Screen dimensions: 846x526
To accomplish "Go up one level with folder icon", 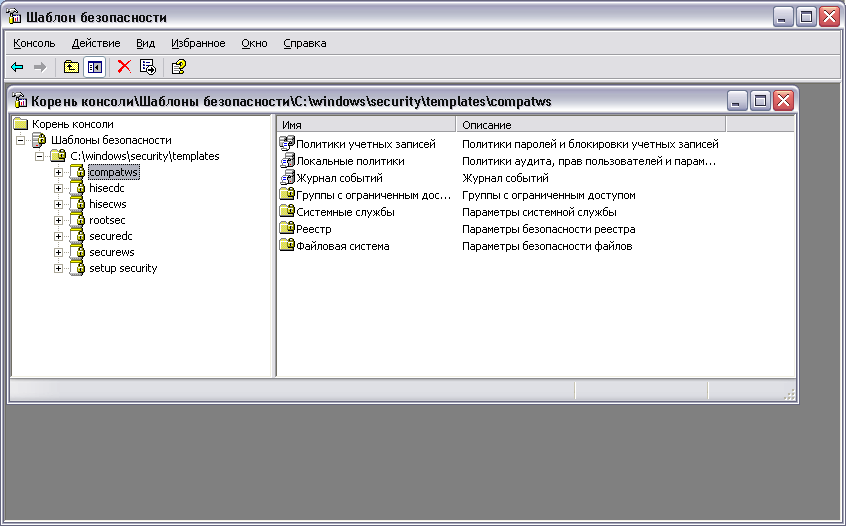I will tap(71, 67).
